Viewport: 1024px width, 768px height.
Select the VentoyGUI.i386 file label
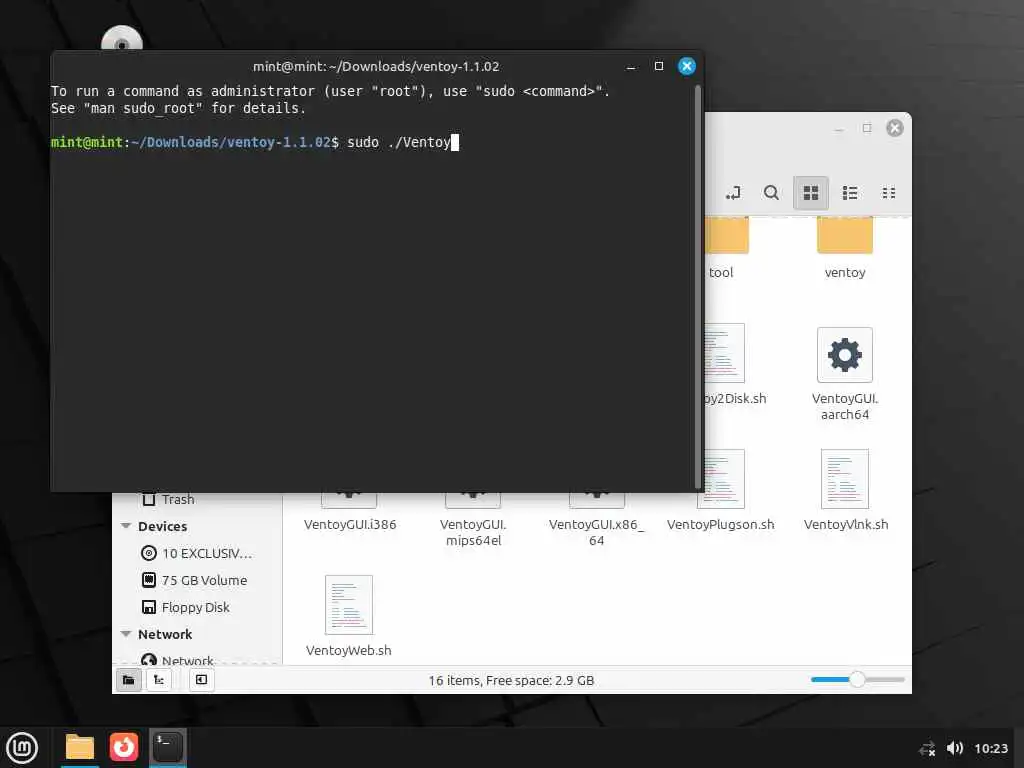(349, 524)
